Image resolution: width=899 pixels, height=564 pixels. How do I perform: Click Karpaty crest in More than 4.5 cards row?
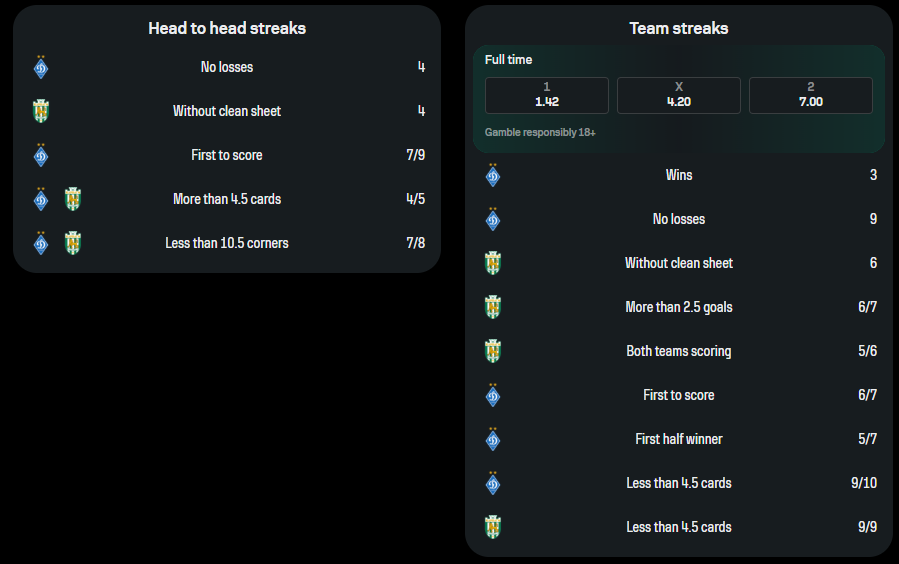coord(73,199)
